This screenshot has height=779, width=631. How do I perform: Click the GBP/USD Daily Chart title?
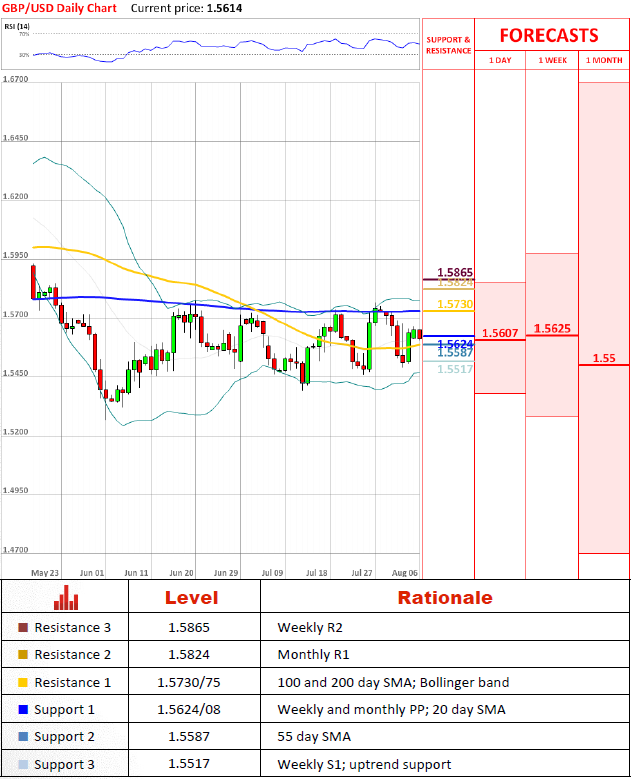point(58,8)
